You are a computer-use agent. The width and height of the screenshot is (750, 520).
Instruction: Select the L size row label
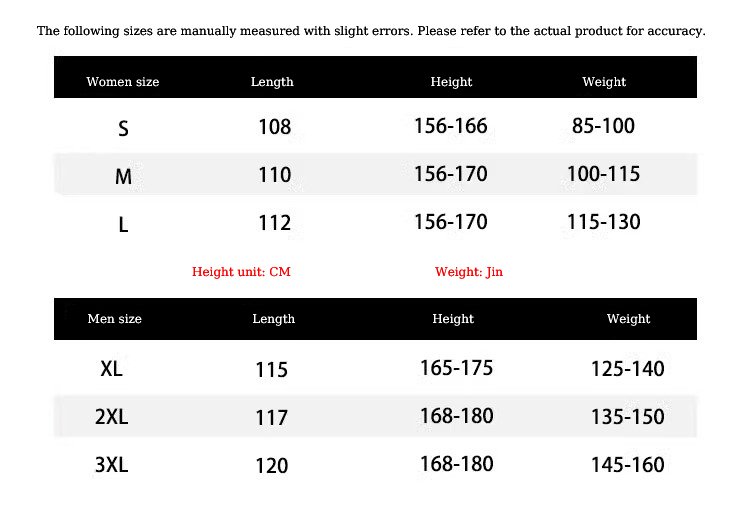pyautogui.click(x=123, y=224)
